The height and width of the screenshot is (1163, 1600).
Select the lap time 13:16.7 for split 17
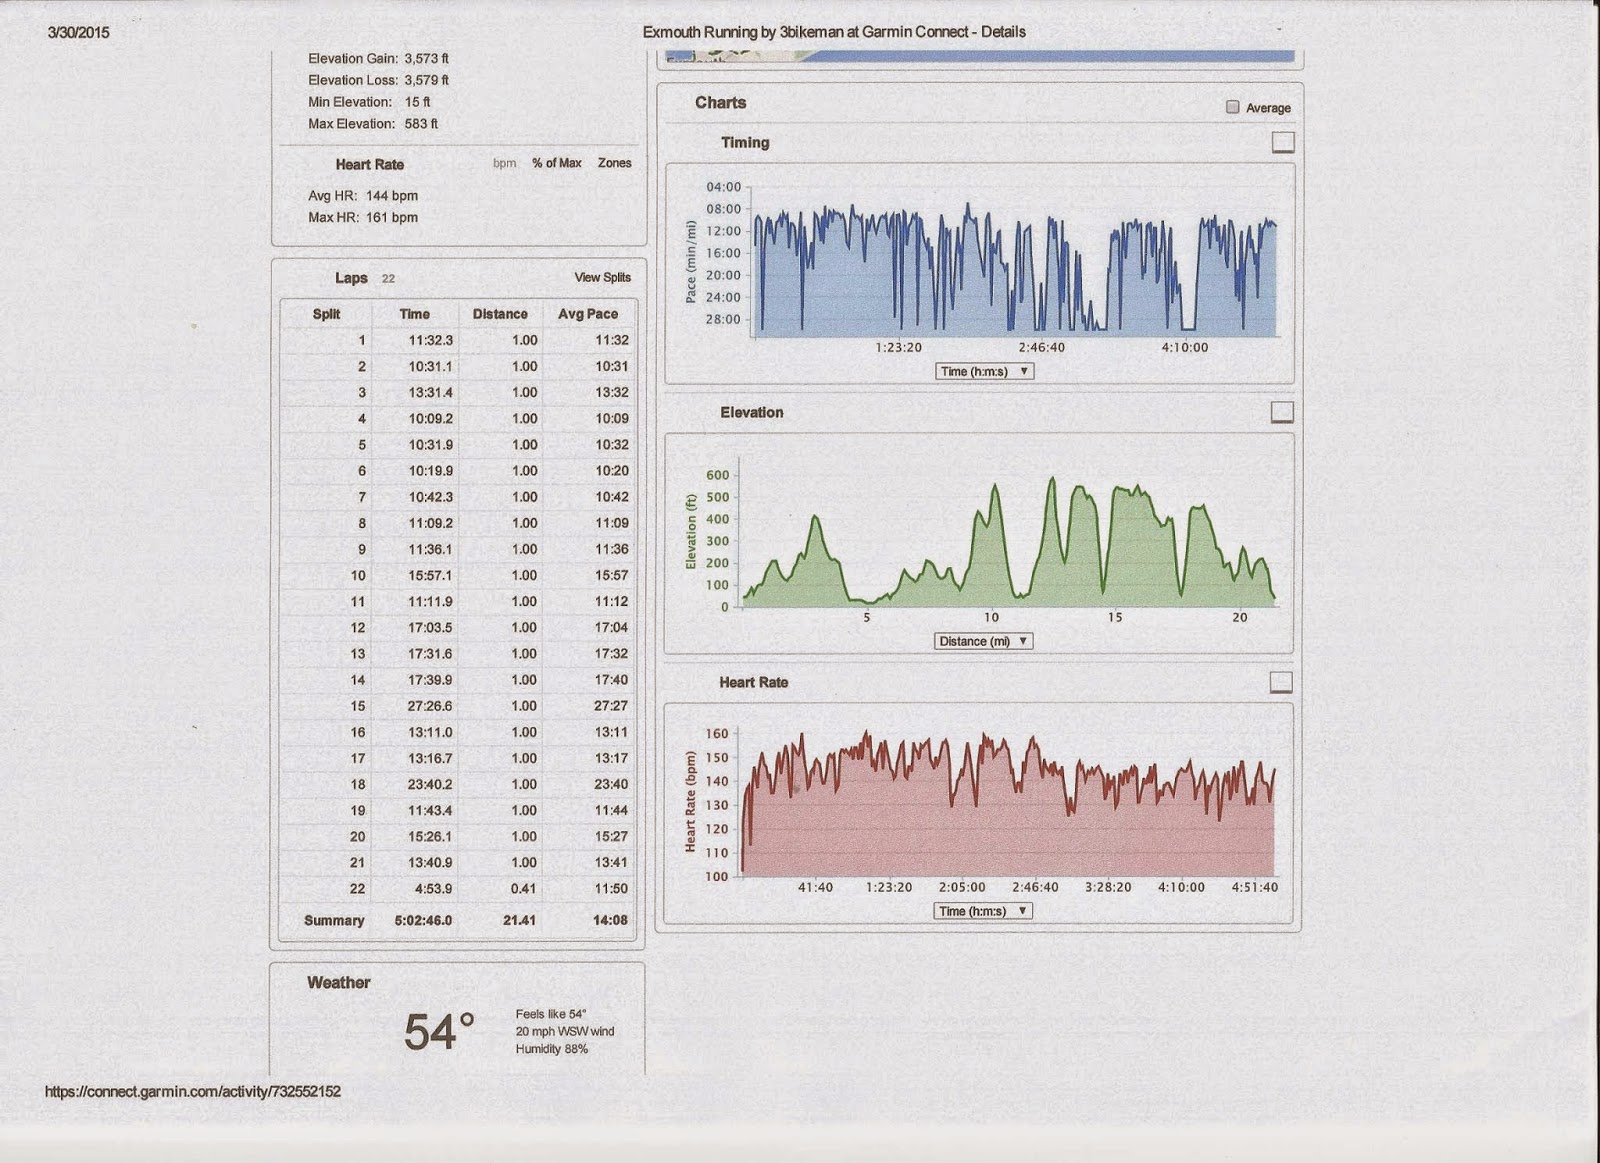coord(430,758)
